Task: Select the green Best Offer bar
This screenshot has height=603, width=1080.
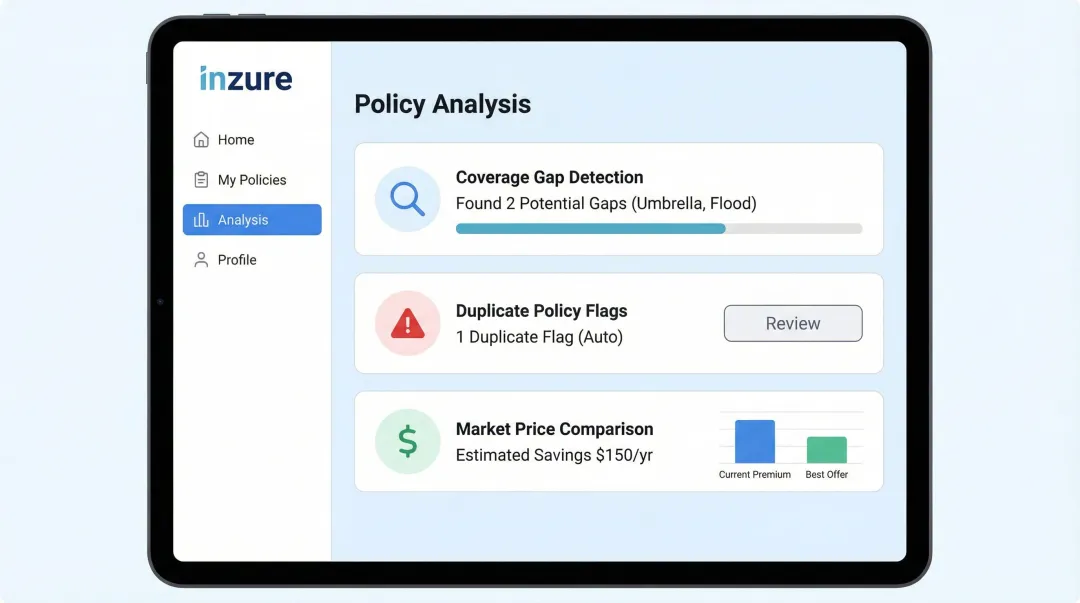Action: click(827, 451)
